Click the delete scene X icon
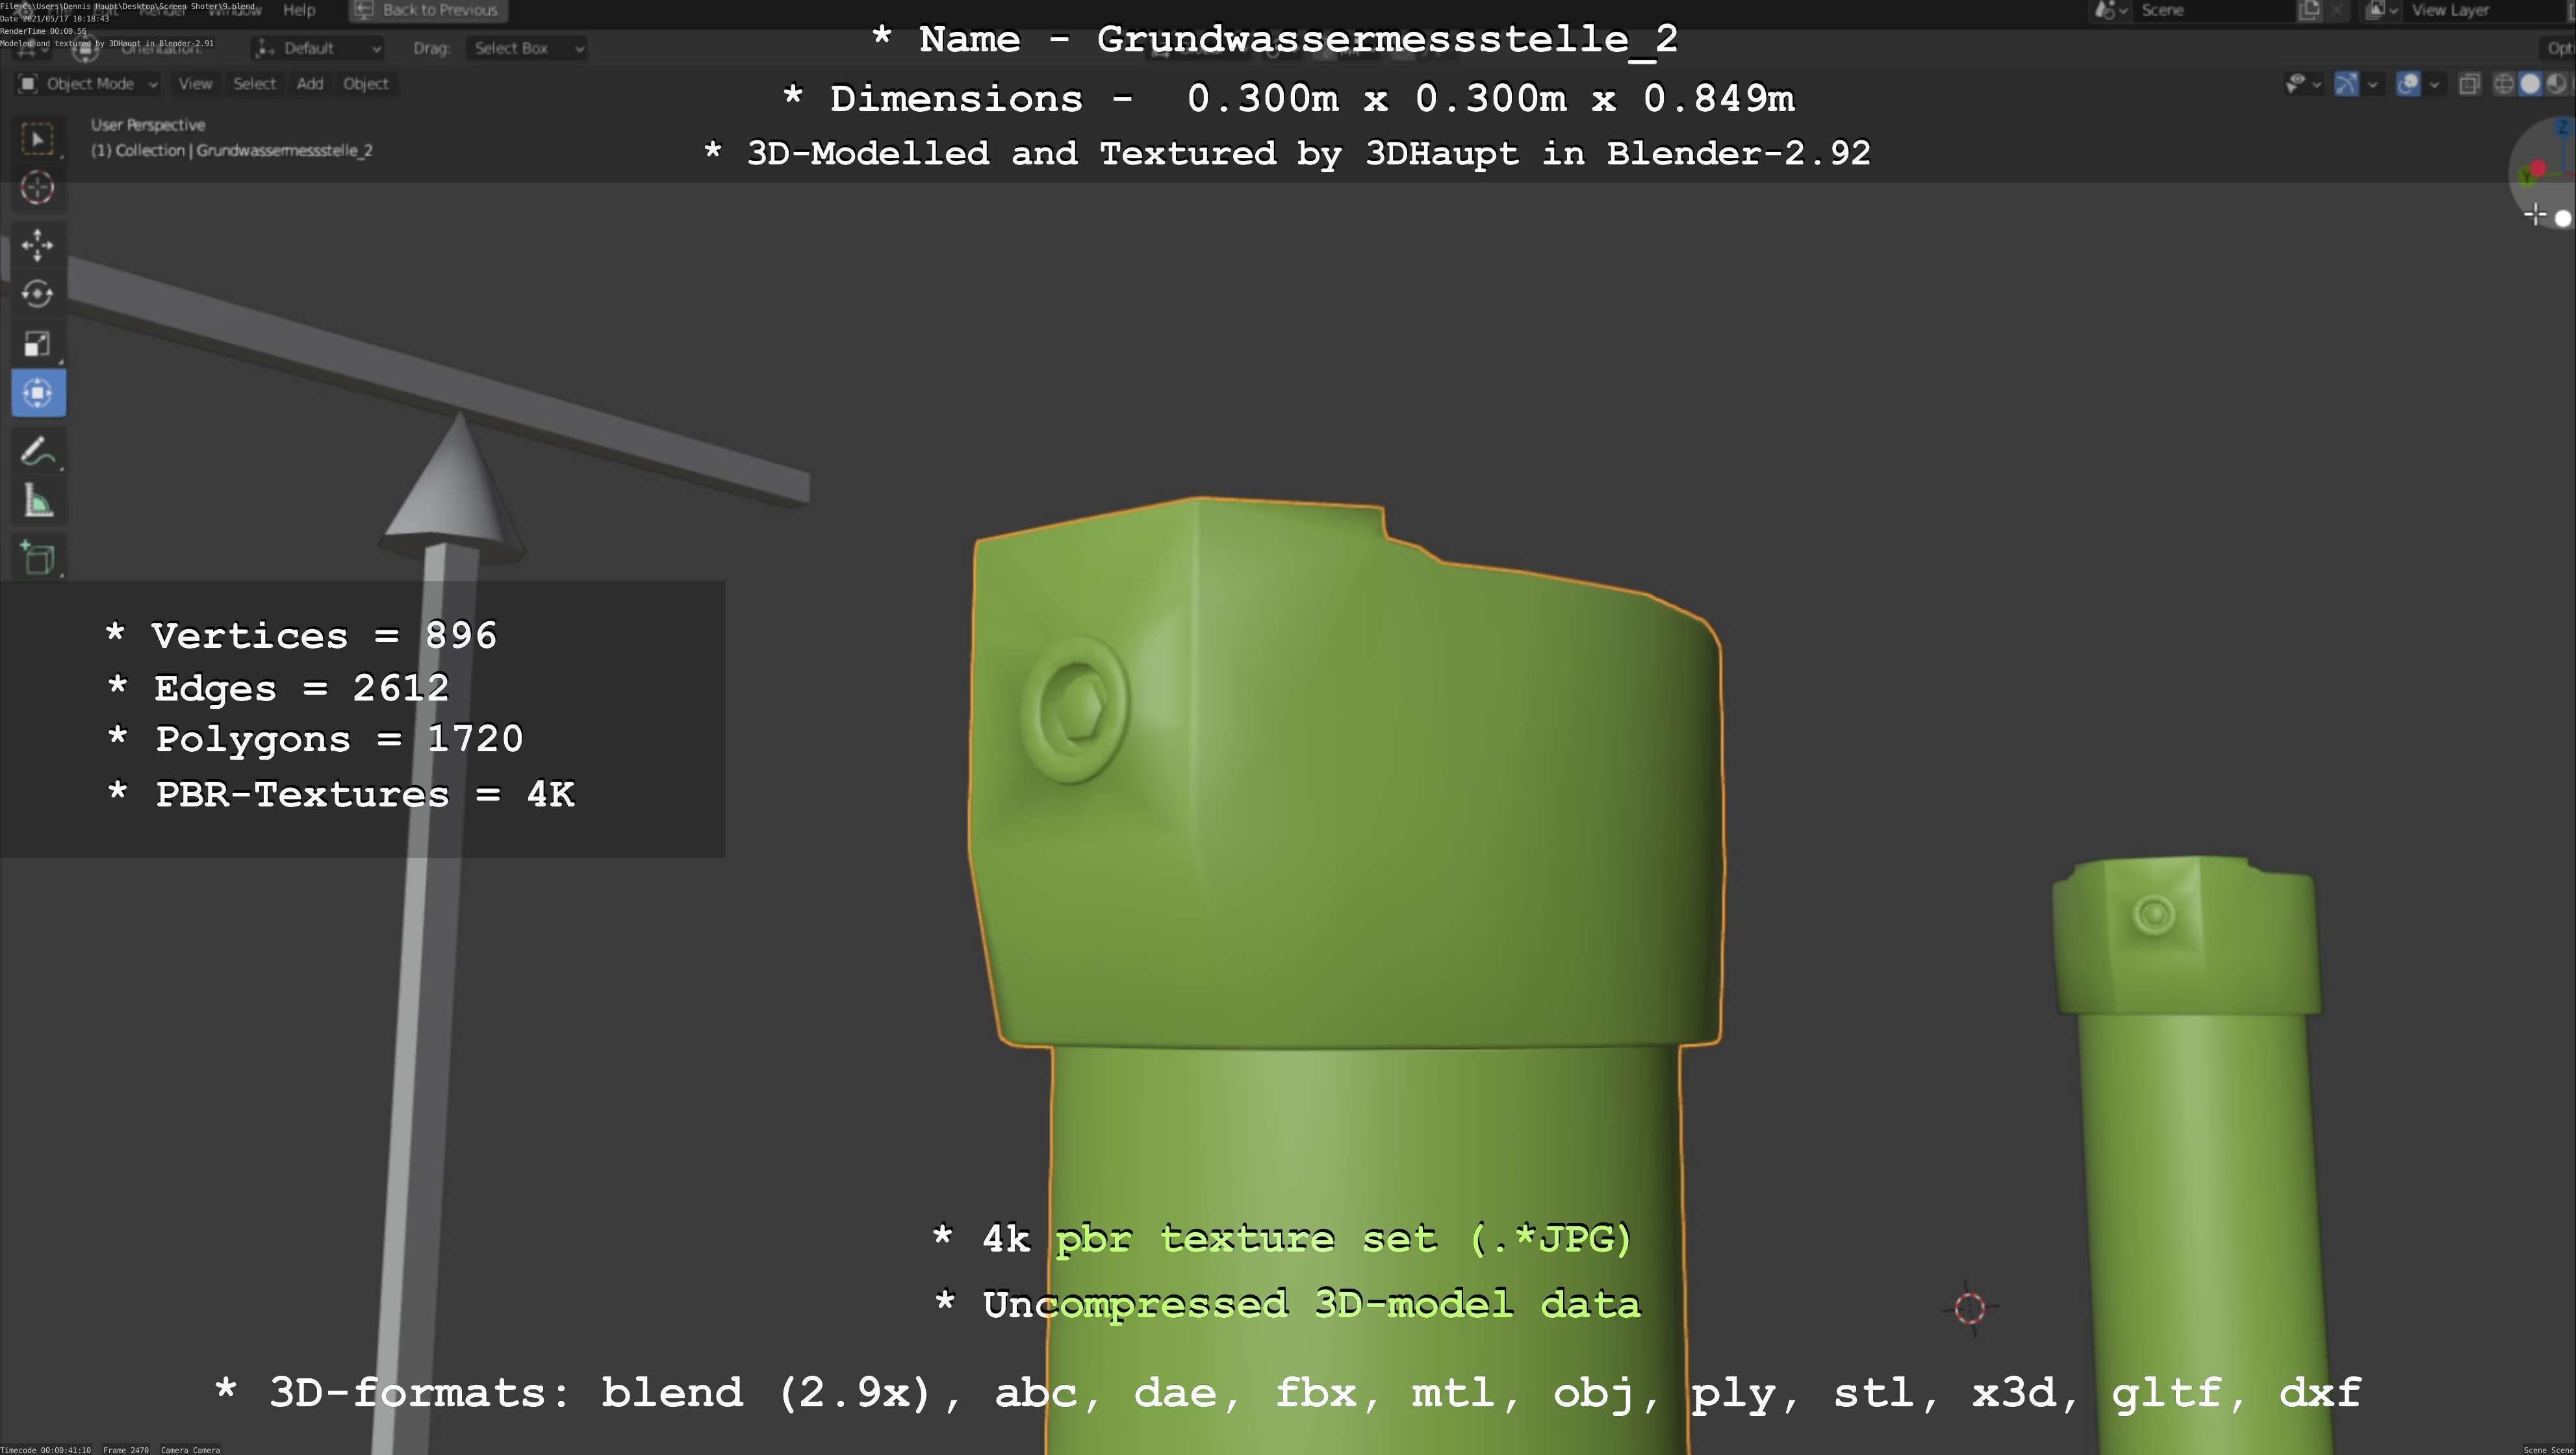Image resolution: width=2576 pixels, height=1455 pixels. tap(2336, 10)
